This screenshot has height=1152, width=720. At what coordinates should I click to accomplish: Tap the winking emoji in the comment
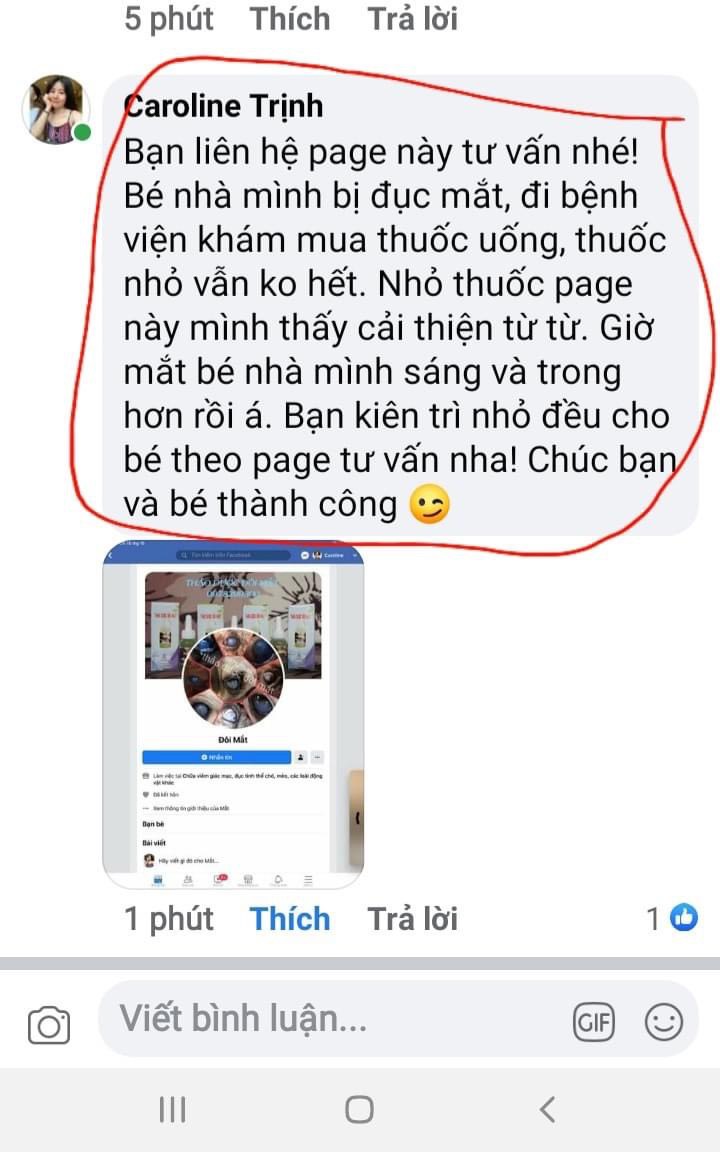click(x=429, y=504)
